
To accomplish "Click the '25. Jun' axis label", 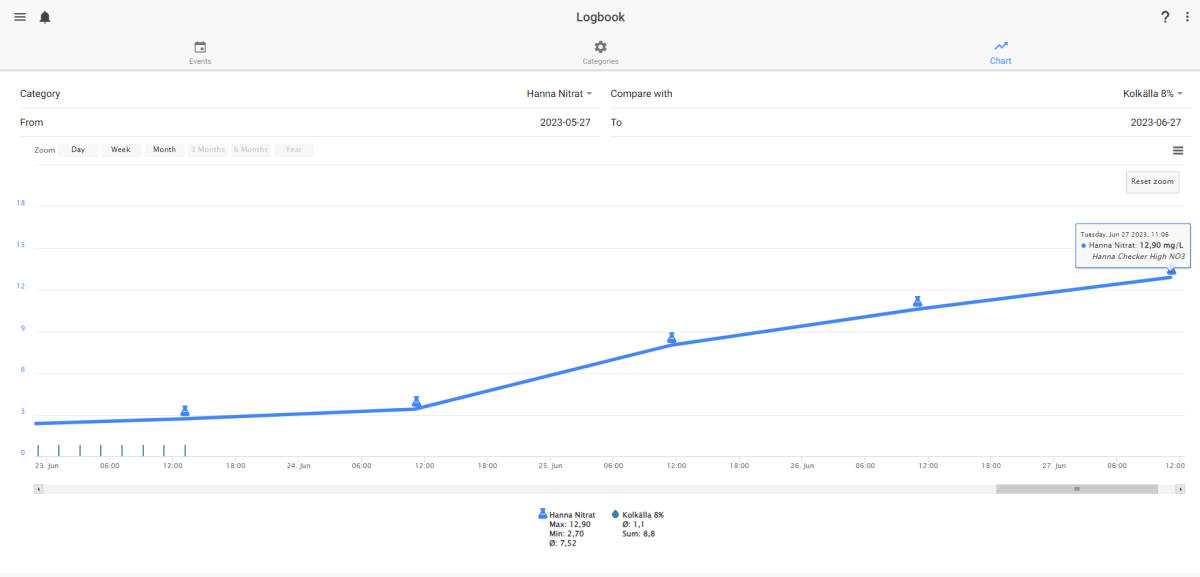I will tap(550, 466).
